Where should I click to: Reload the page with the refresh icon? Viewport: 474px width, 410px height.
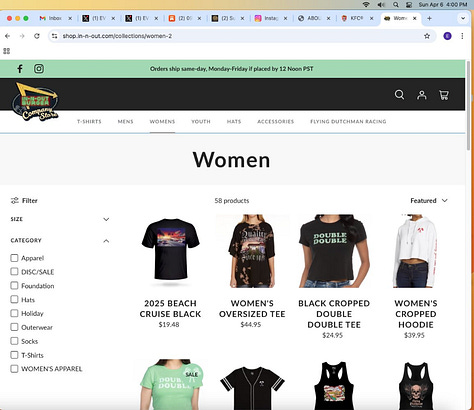pyautogui.click(x=37, y=36)
